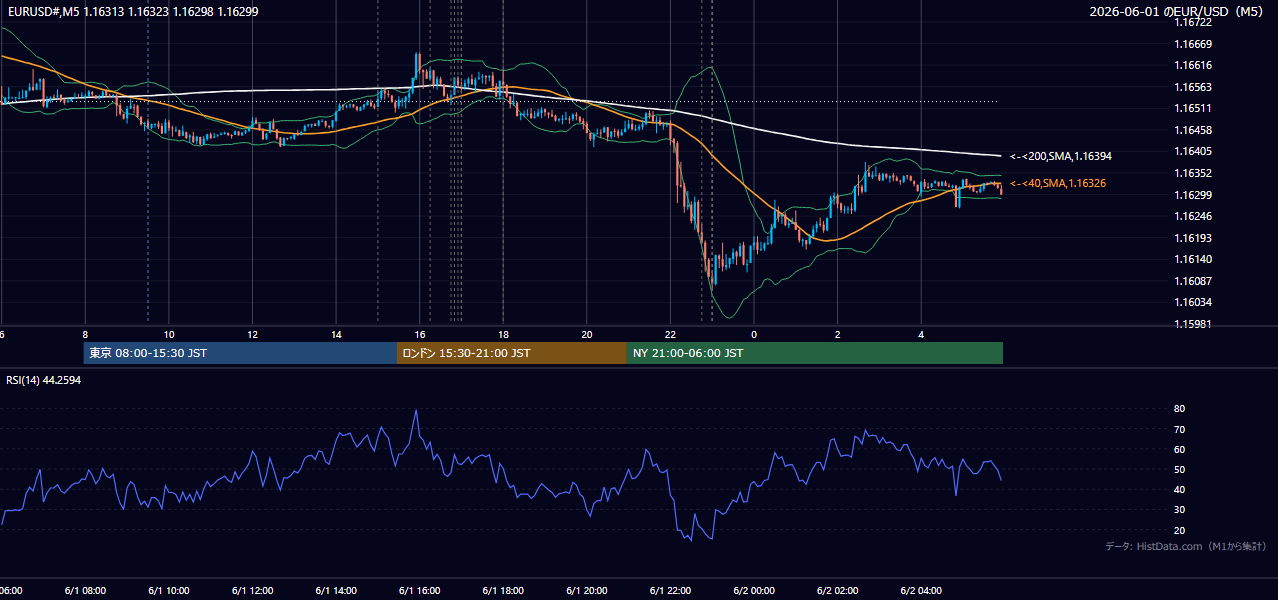Select the NY 21:00-06:00 JST session bar

click(815, 353)
